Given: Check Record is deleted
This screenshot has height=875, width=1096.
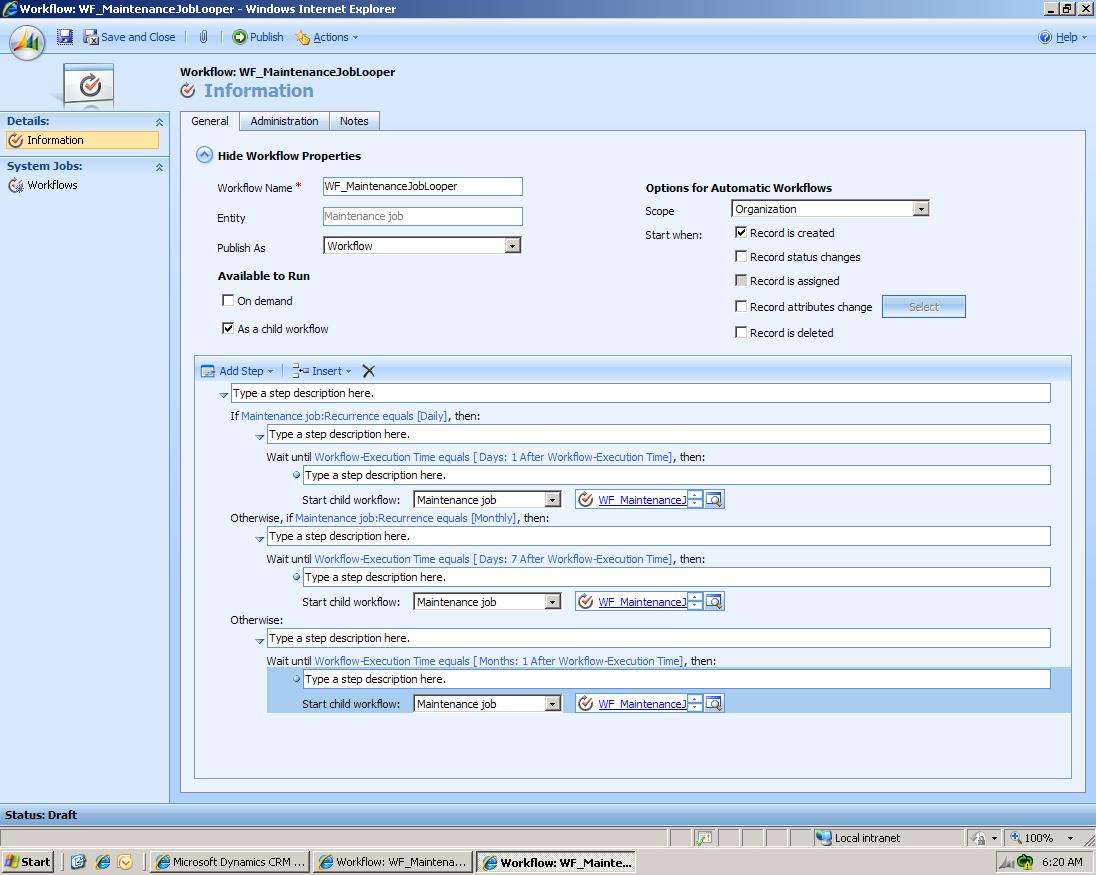Looking at the screenshot, I should (741, 332).
